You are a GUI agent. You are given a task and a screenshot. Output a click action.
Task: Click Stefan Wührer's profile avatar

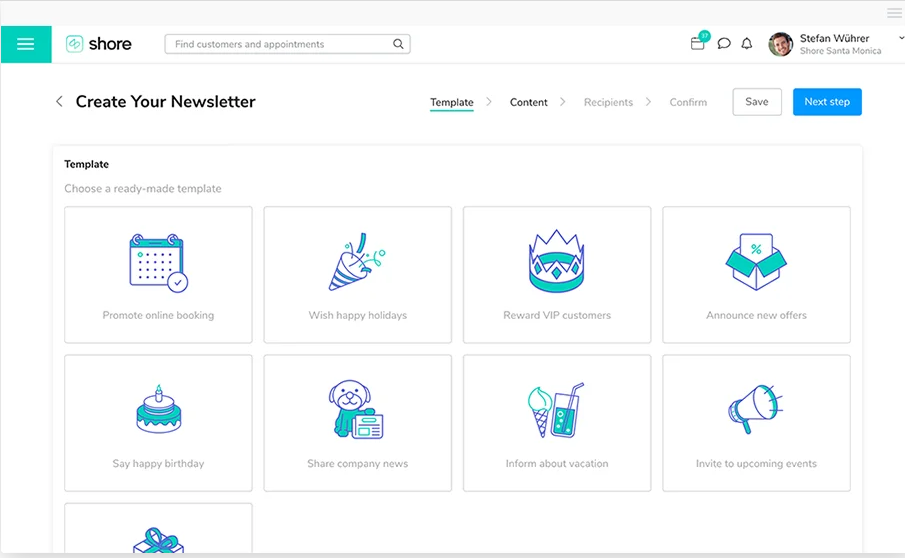tap(780, 44)
